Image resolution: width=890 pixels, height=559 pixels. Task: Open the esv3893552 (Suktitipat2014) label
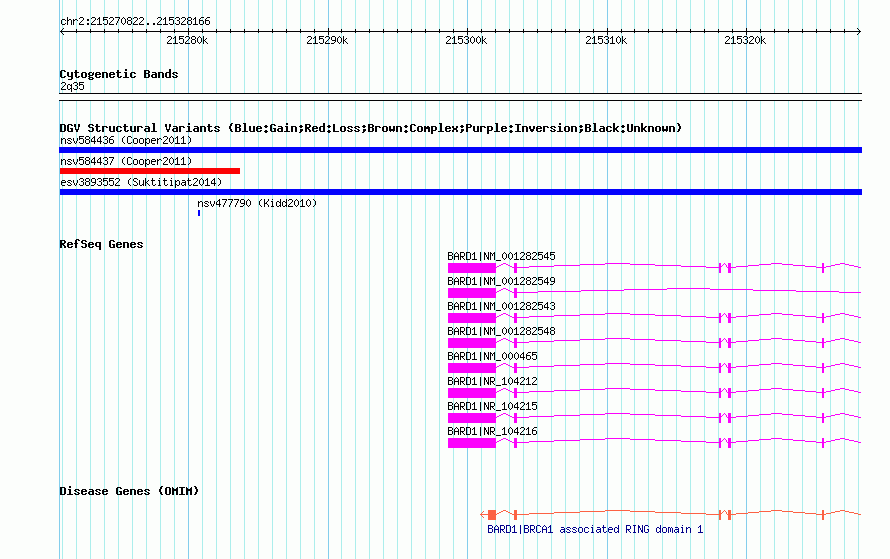pyautogui.click(x=141, y=182)
